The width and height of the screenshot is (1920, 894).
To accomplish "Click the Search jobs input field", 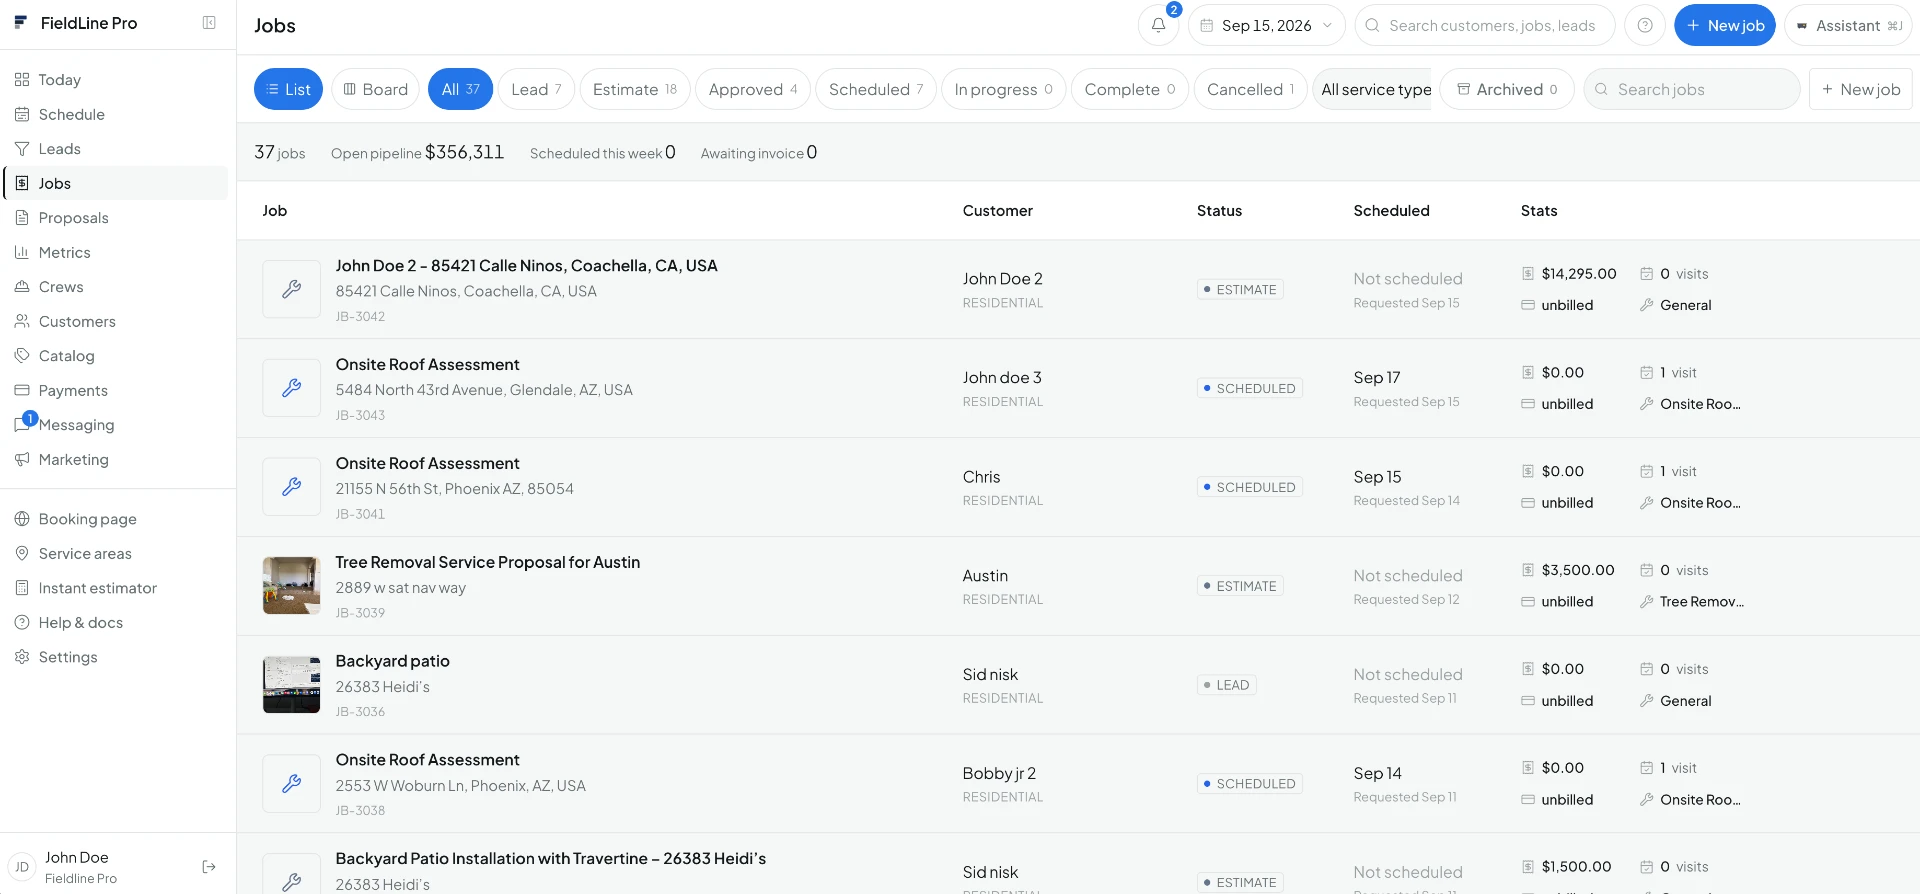I will (1692, 89).
